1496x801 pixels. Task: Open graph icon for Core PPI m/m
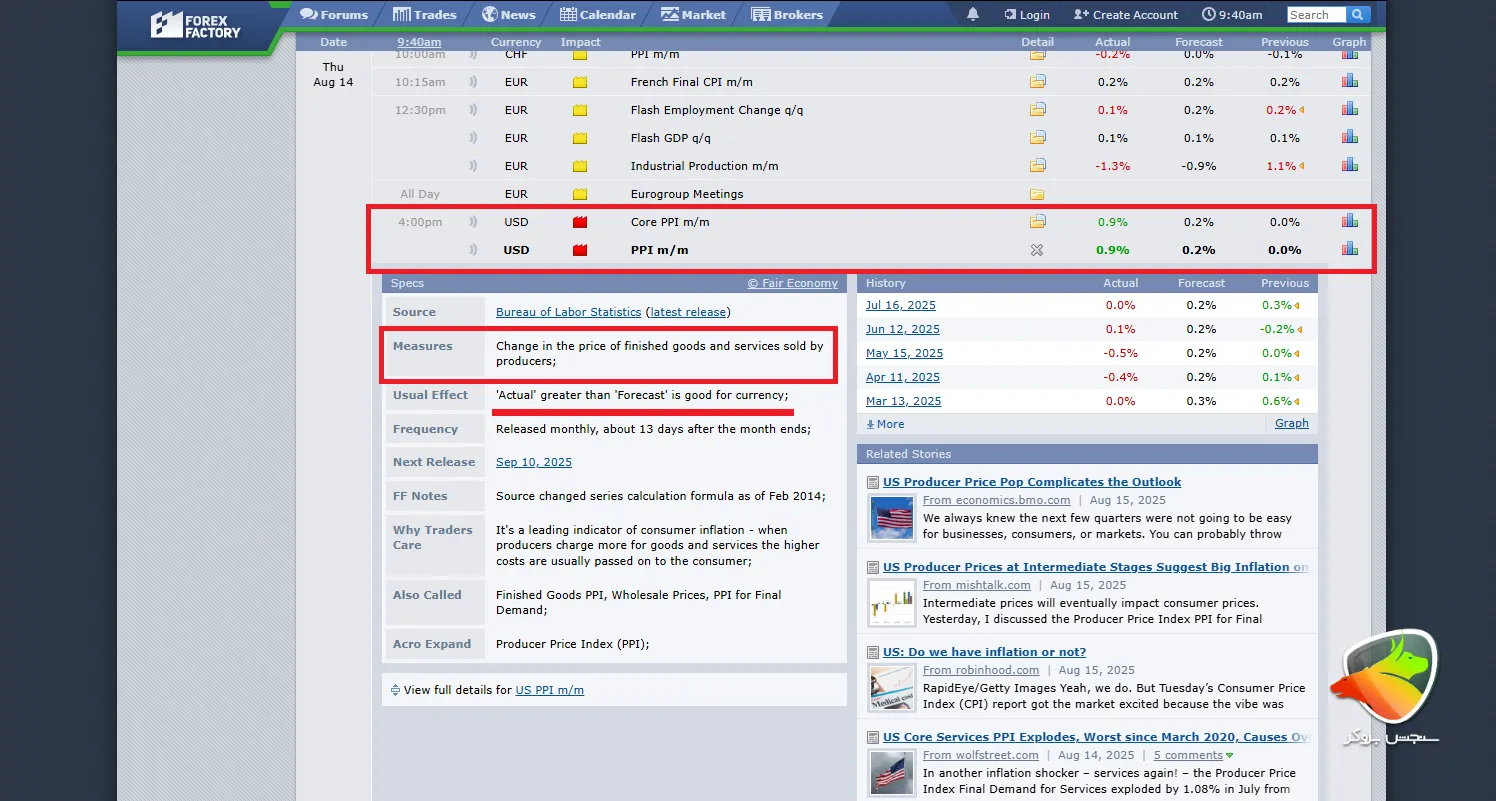point(1349,221)
